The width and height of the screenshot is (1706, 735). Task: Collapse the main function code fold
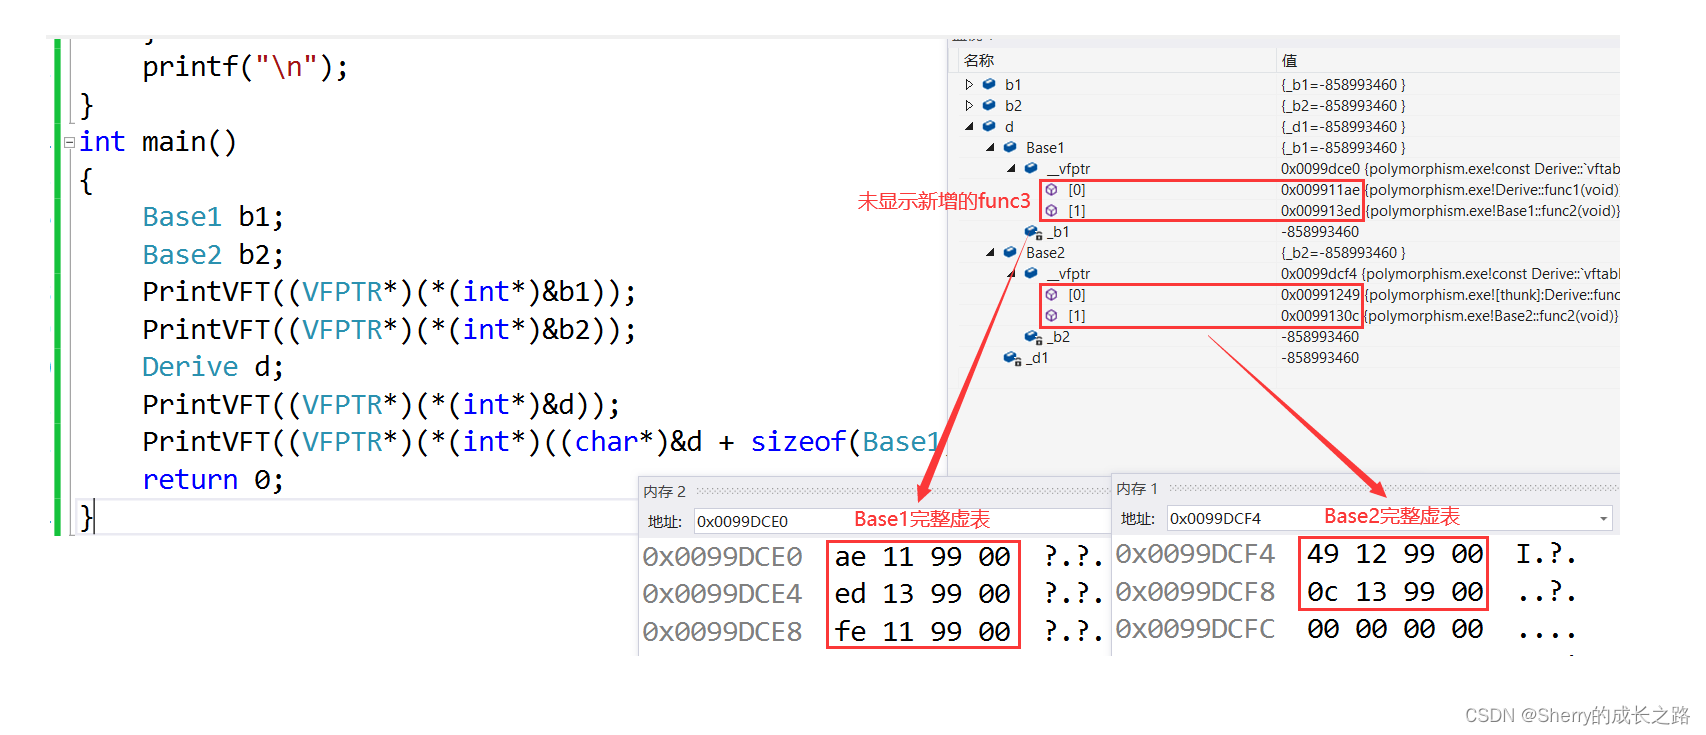point(69,142)
